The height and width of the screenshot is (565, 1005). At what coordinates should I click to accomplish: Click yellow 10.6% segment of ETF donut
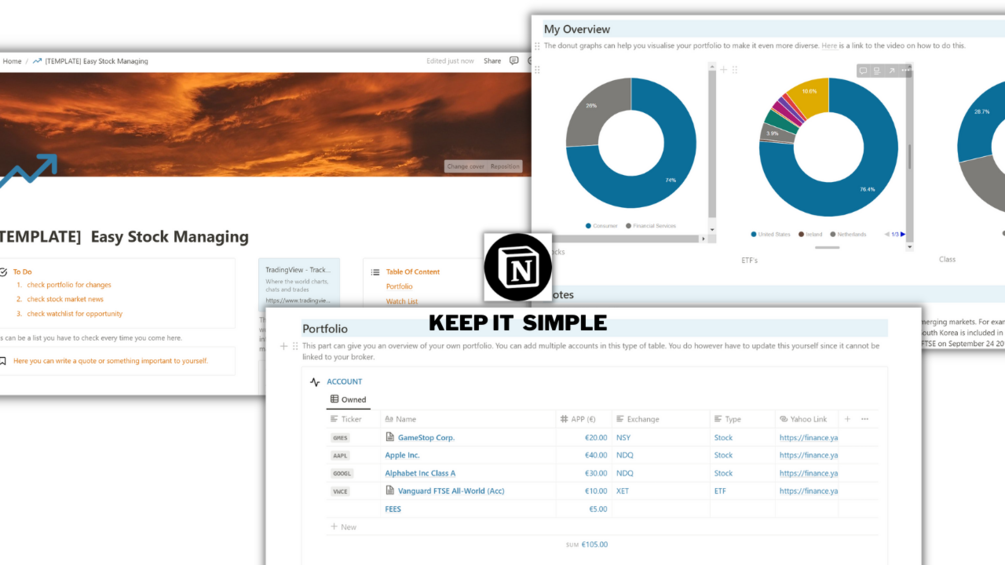810,94
